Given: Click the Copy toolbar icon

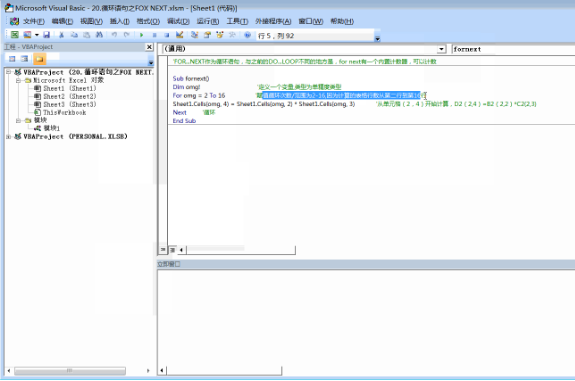Looking at the screenshot, I should click(x=74, y=35).
